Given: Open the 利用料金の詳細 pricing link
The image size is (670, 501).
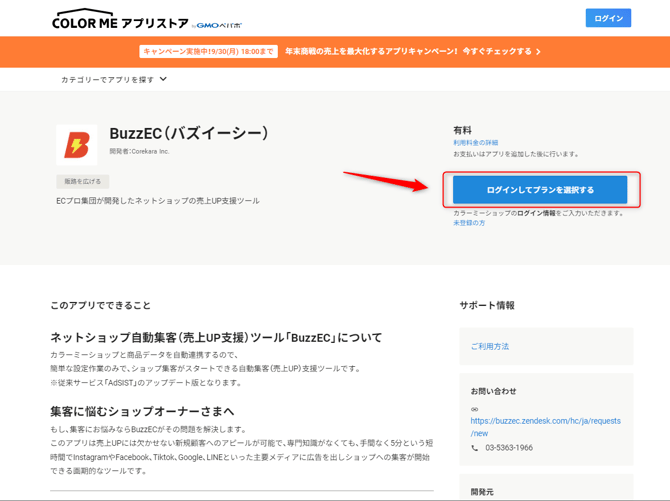Looking at the screenshot, I should coord(475,143).
